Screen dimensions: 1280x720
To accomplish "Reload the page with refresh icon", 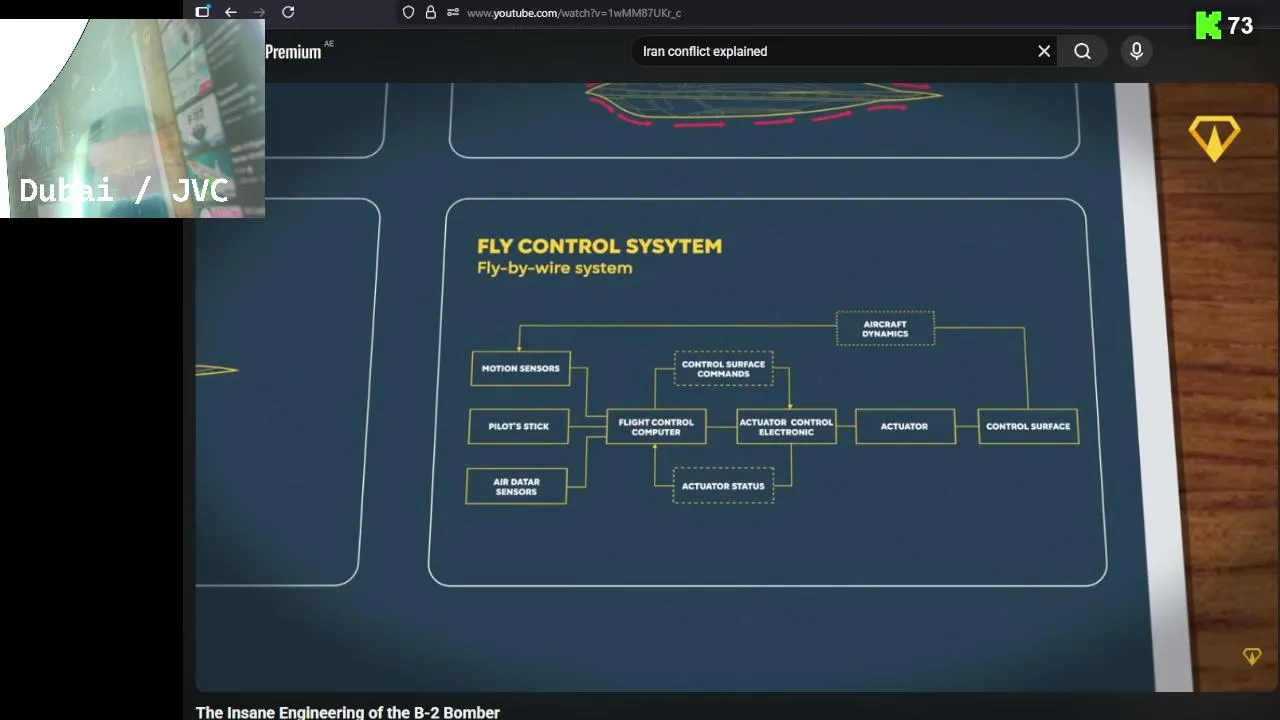I will (x=288, y=12).
